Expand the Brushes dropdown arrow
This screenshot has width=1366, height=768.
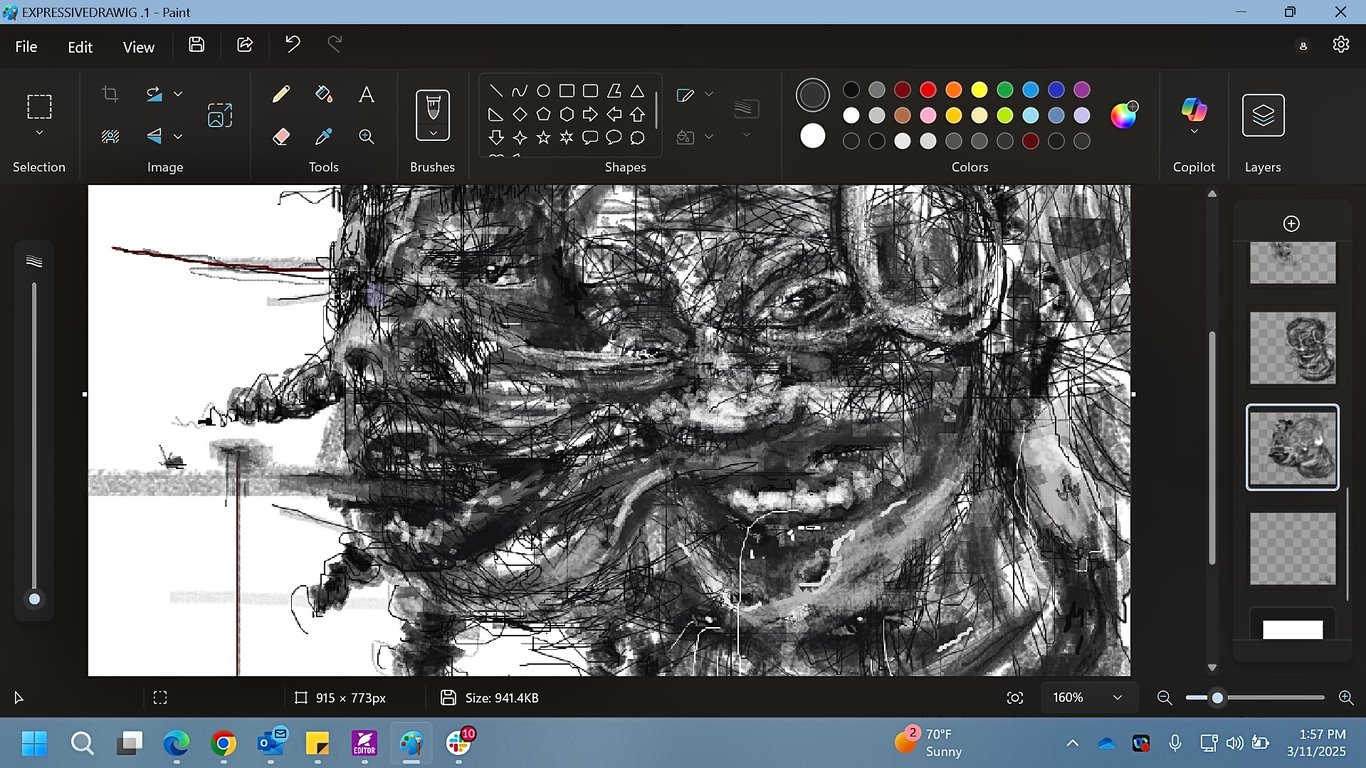click(x=433, y=132)
